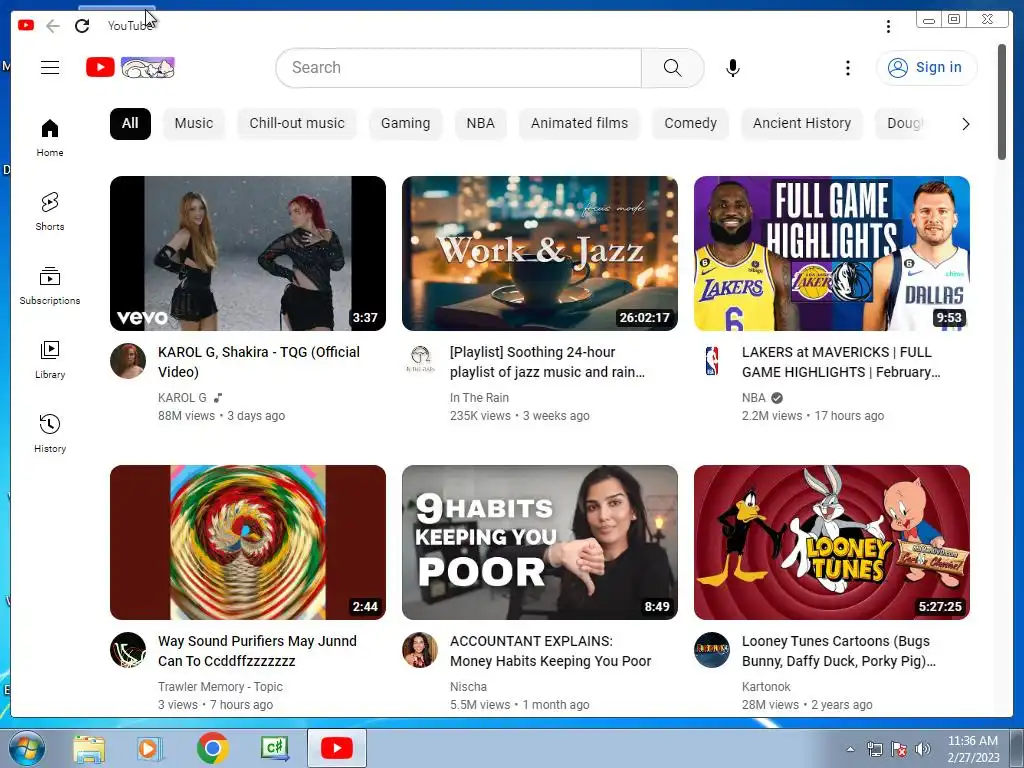Click the Search input field
The width and height of the screenshot is (1024, 768).
point(458,67)
